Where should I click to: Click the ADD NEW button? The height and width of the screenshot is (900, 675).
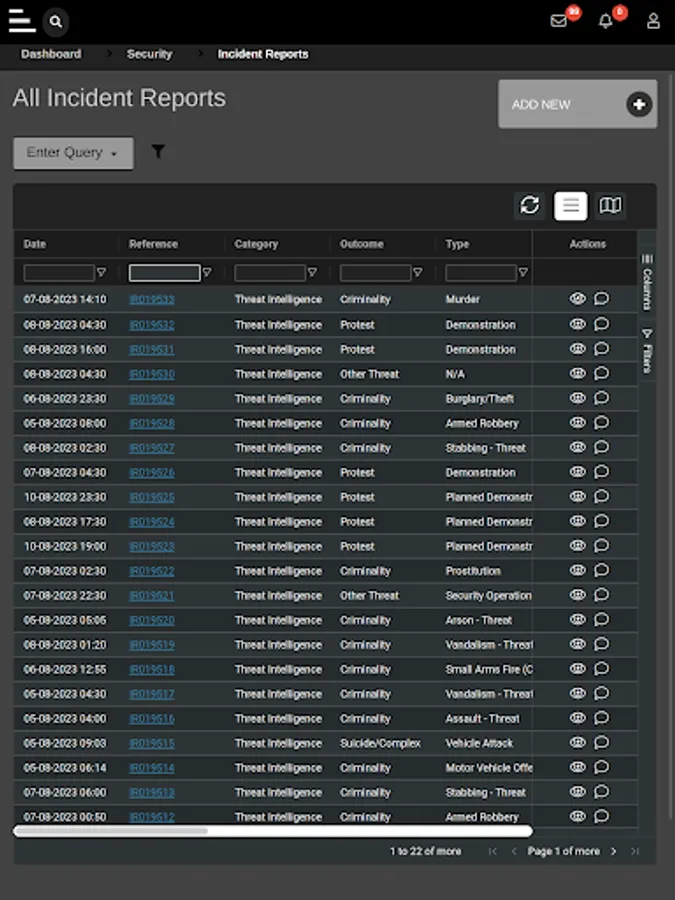577,104
